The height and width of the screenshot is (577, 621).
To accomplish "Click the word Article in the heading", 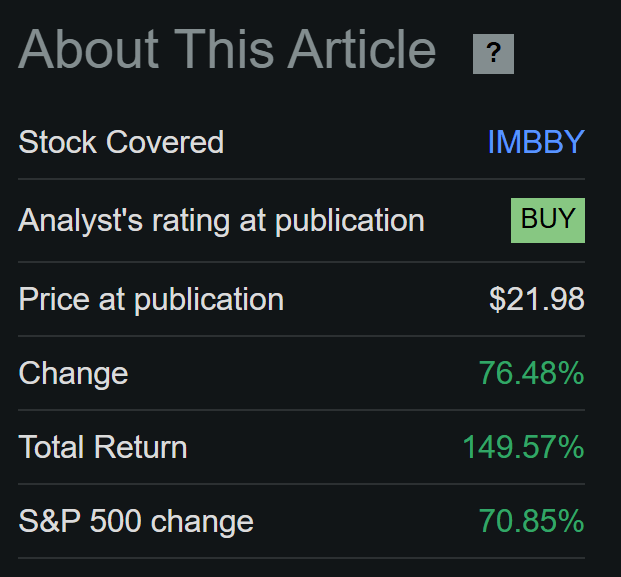I will pyautogui.click(x=362, y=50).
